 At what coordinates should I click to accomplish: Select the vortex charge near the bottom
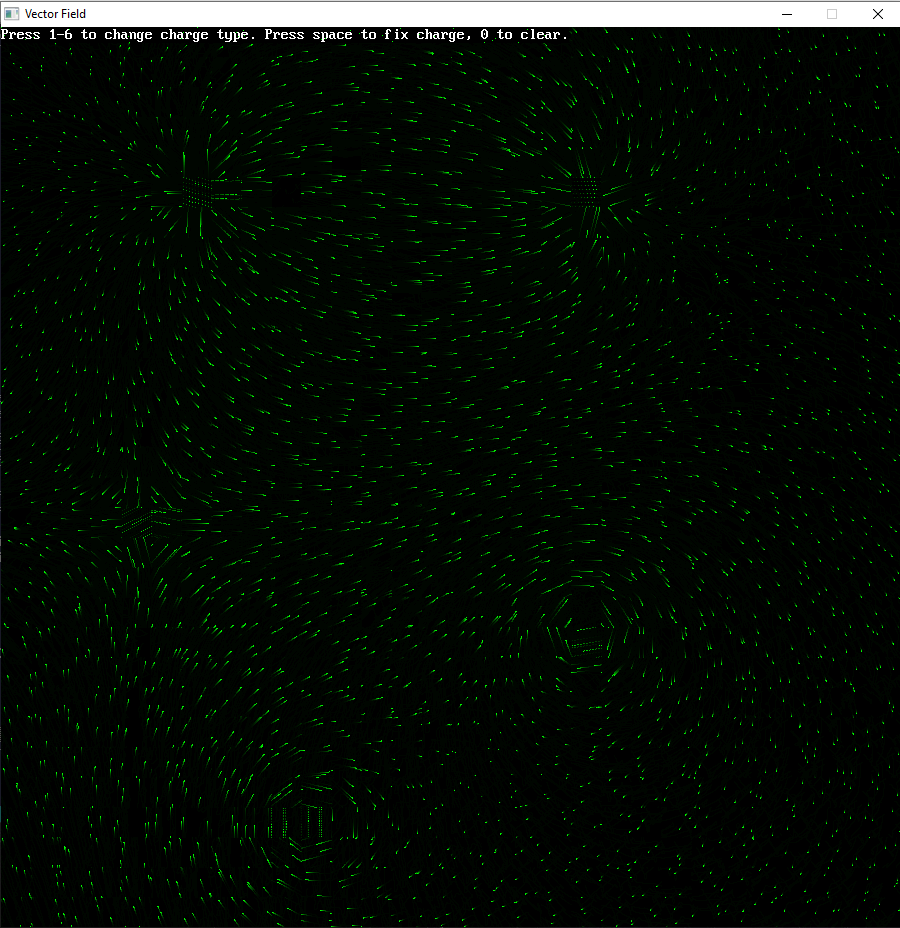click(x=298, y=822)
